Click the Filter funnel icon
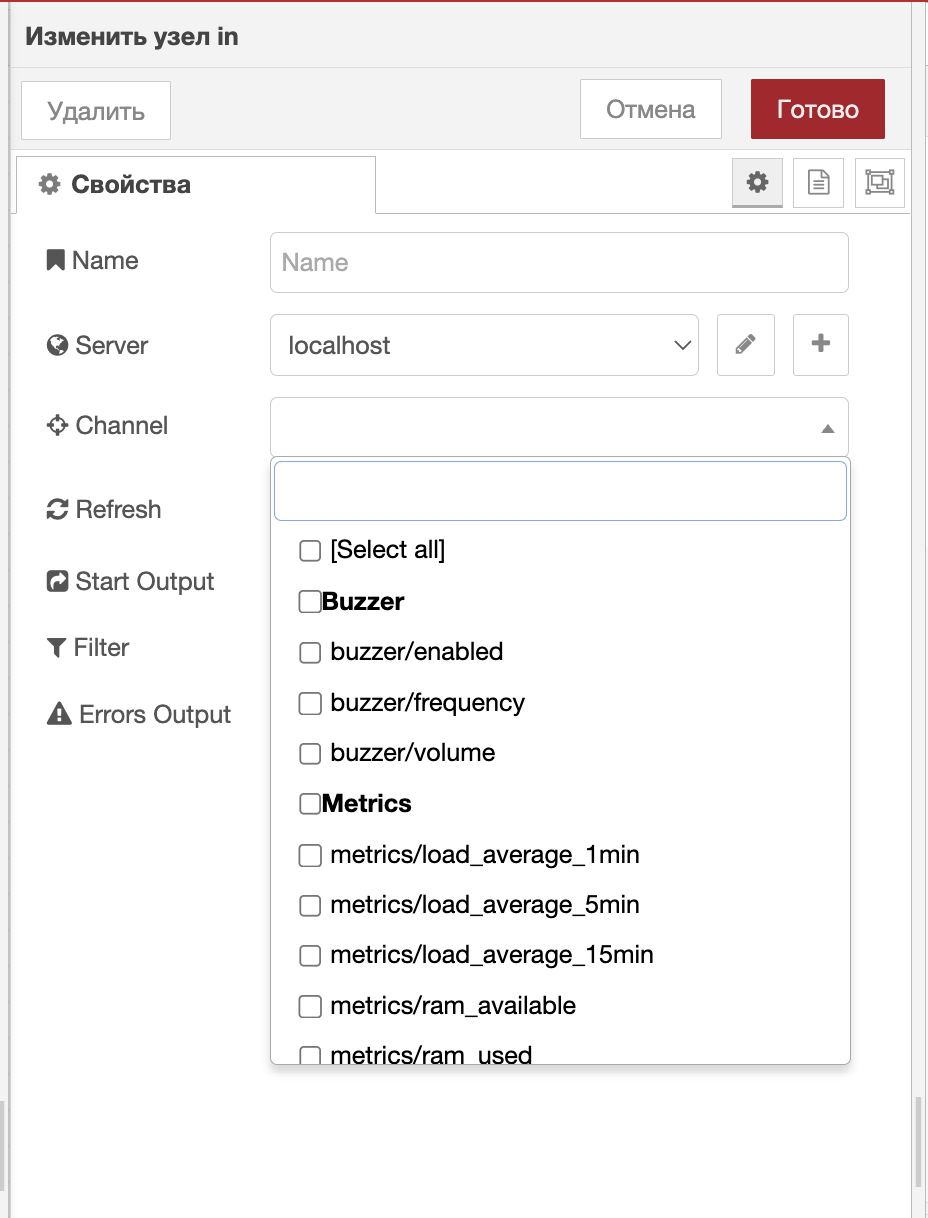The height and width of the screenshot is (1218, 928). [57, 648]
